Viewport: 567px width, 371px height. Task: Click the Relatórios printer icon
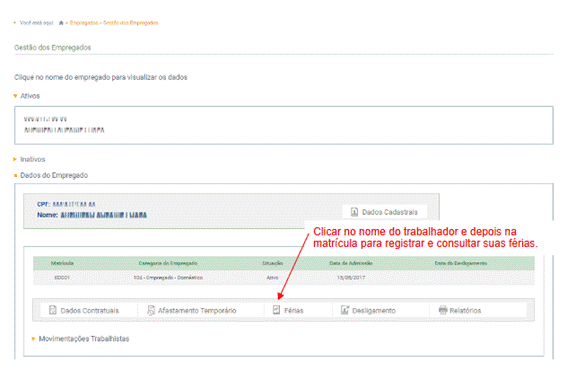point(443,310)
